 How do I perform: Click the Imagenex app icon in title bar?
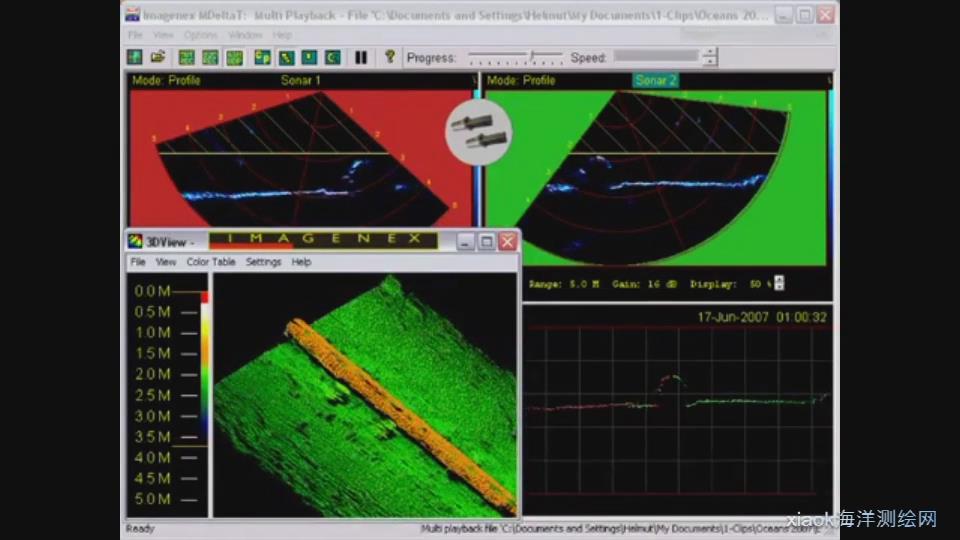tap(132, 15)
